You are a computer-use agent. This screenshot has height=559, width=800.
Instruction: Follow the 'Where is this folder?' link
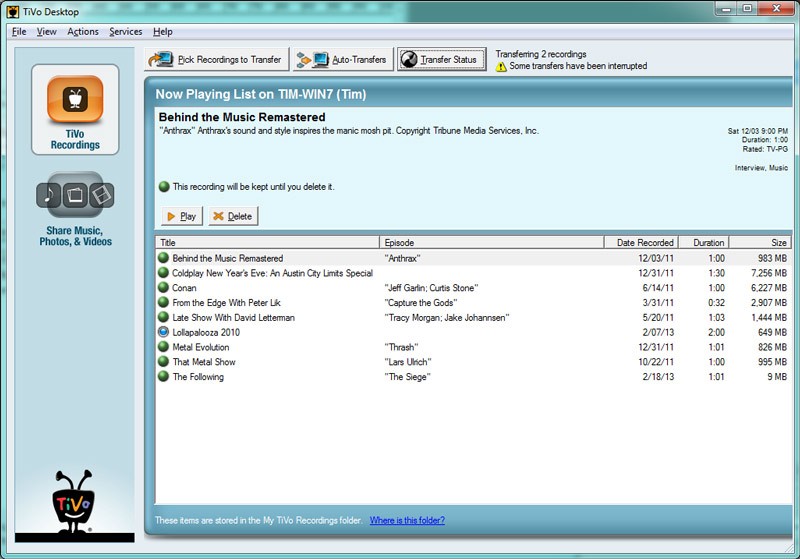coord(407,520)
